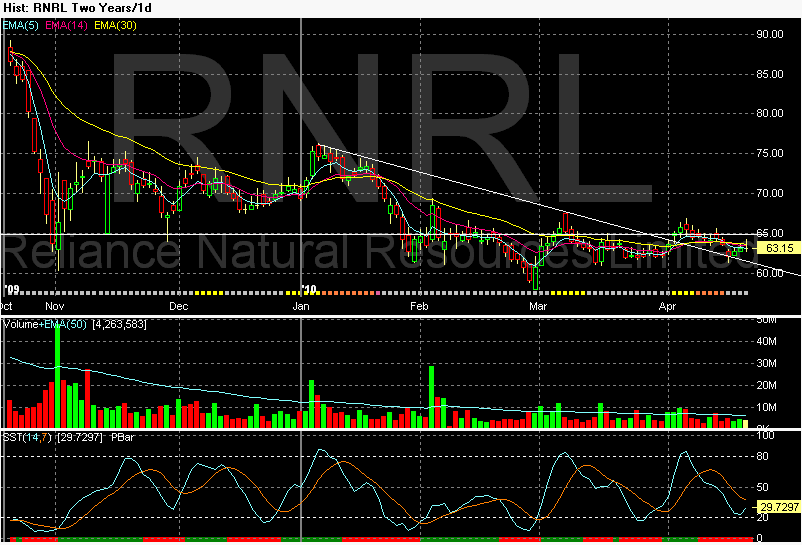Click the current price tag 63.15

pos(779,248)
